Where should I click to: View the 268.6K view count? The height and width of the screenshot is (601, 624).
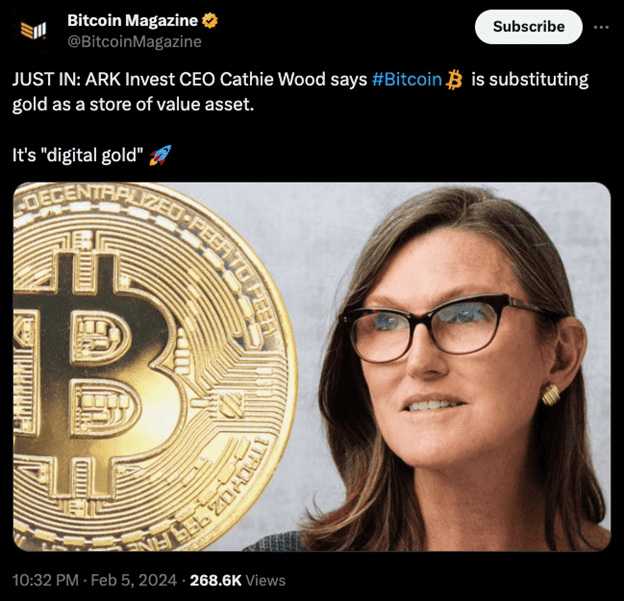pyautogui.click(x=216, y=580)
